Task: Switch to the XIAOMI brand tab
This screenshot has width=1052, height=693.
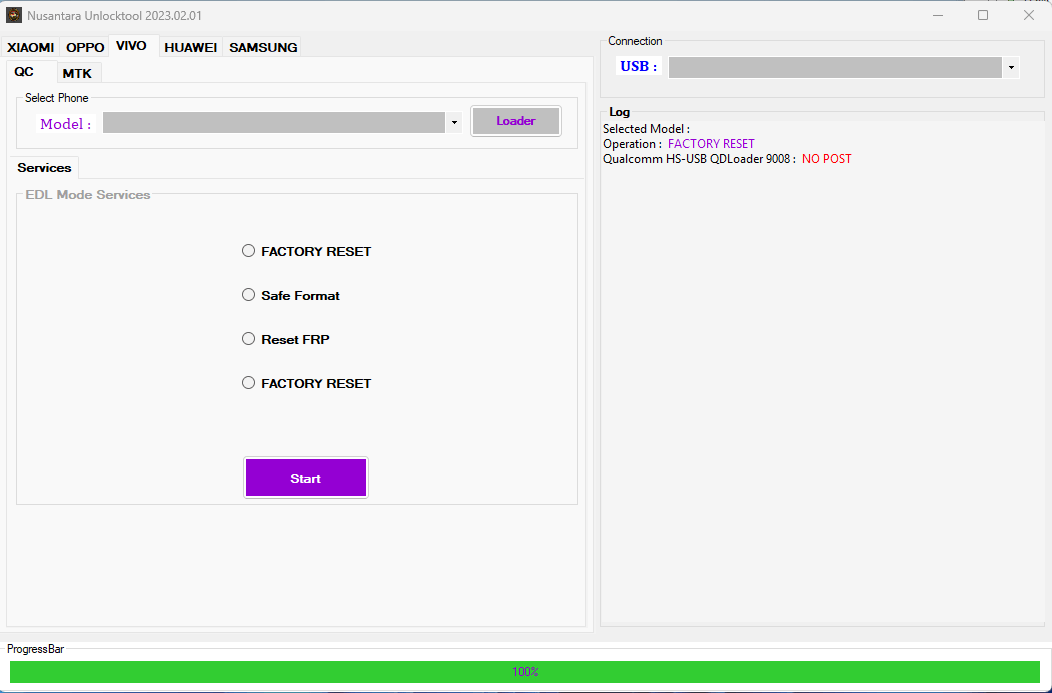Action: click(30, 47)
